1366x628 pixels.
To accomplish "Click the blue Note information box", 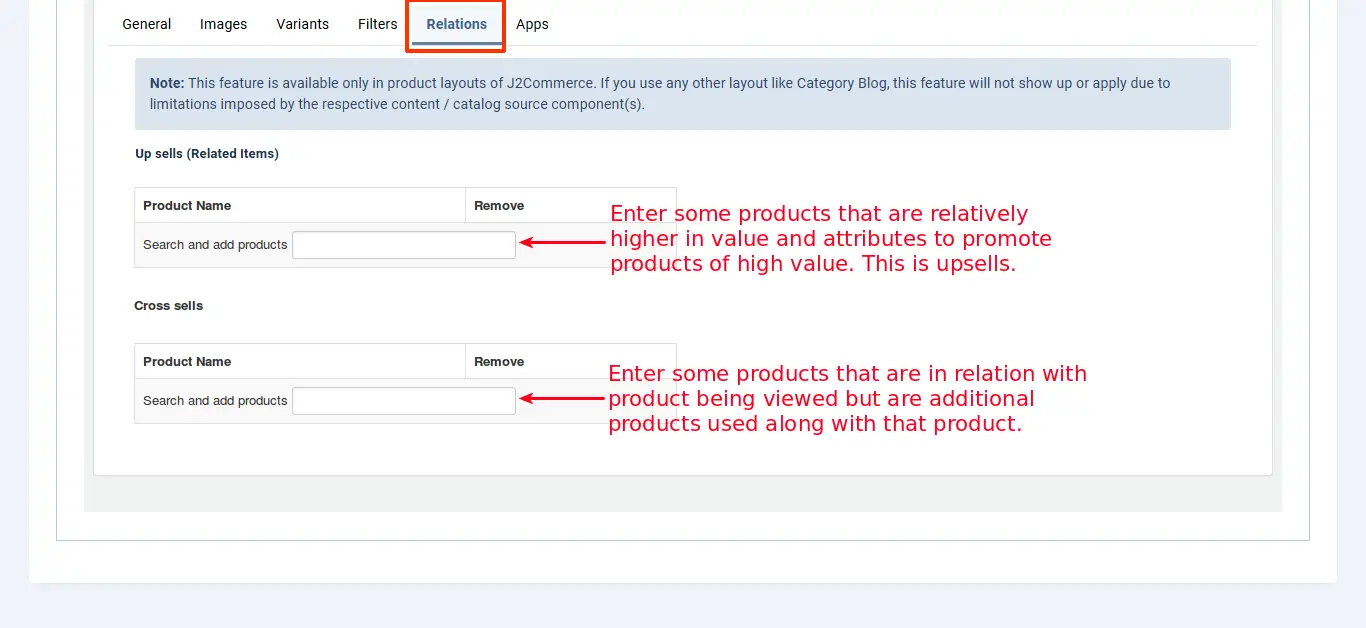I will 683,94.
